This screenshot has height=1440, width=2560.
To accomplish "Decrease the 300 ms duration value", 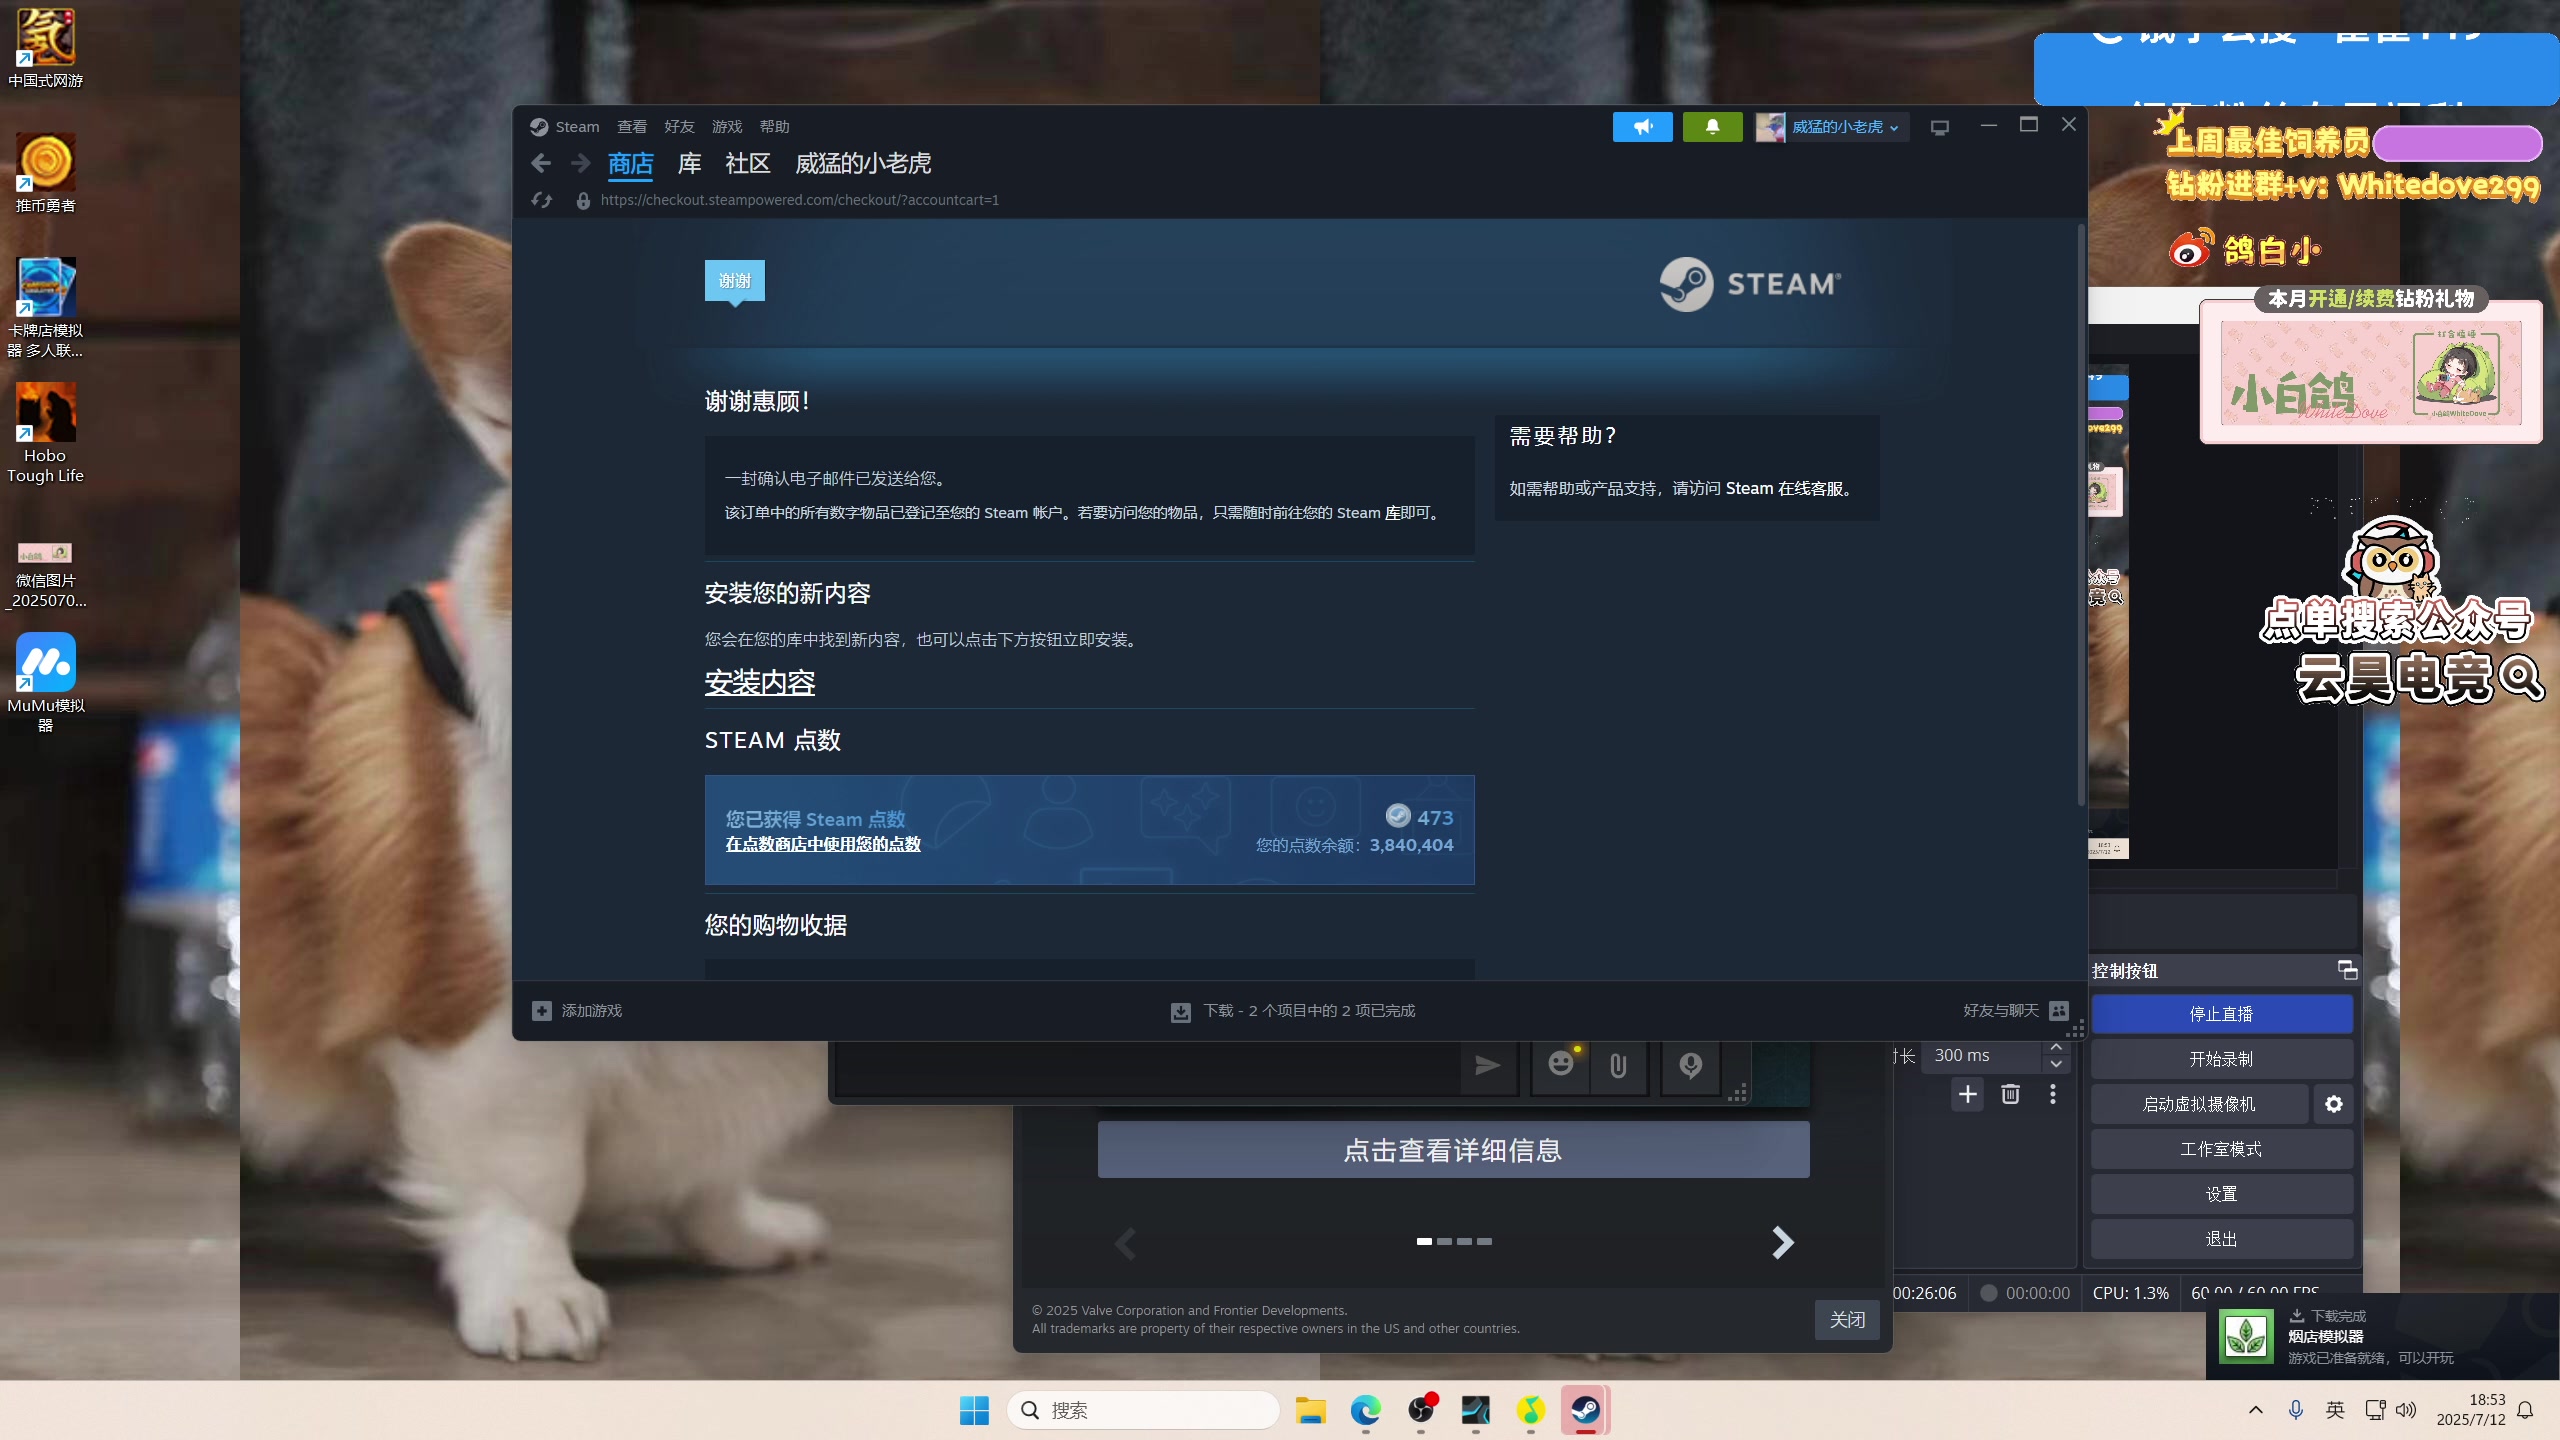I will [2056, 1064].
